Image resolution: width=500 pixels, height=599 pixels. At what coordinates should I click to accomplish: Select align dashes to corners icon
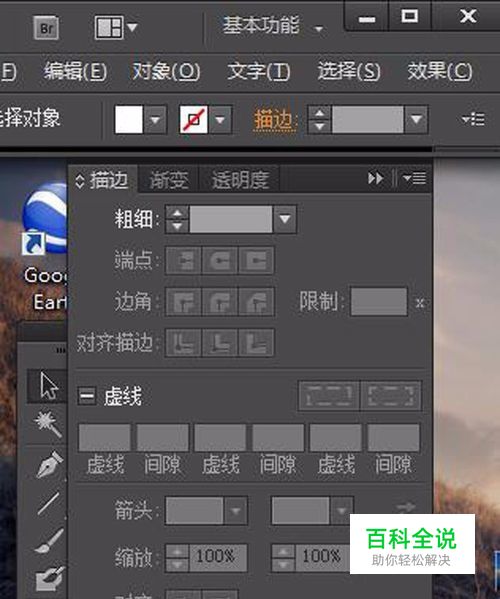[x=391, y=396]
